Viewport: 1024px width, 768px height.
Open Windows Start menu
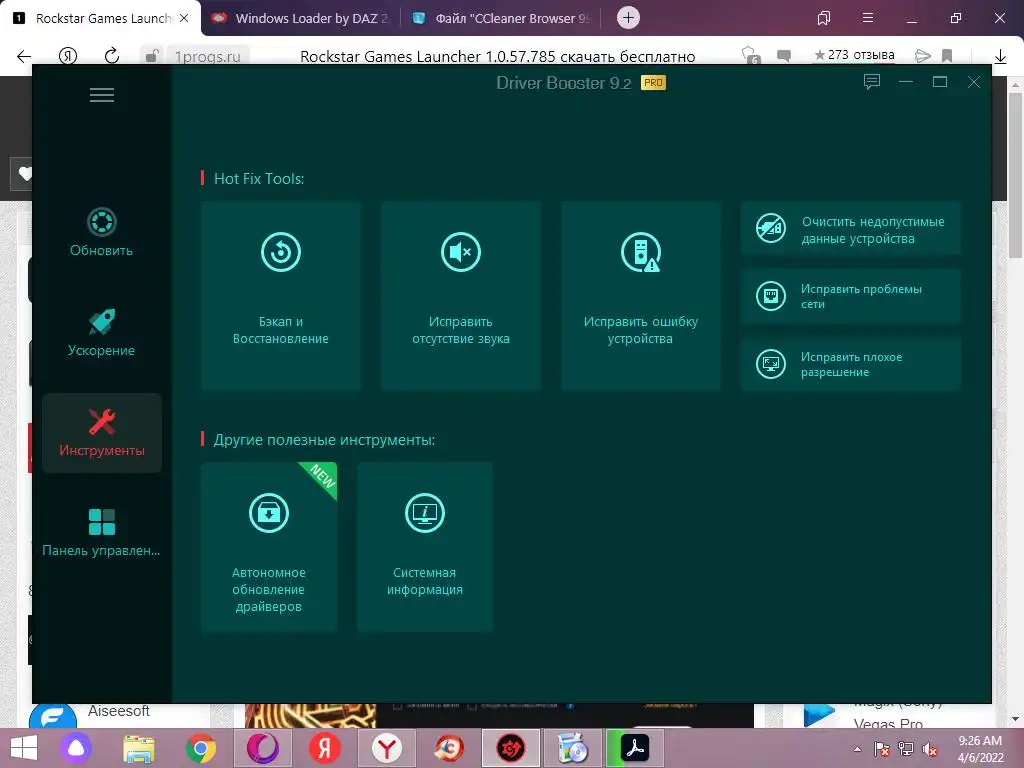[24, 748]
